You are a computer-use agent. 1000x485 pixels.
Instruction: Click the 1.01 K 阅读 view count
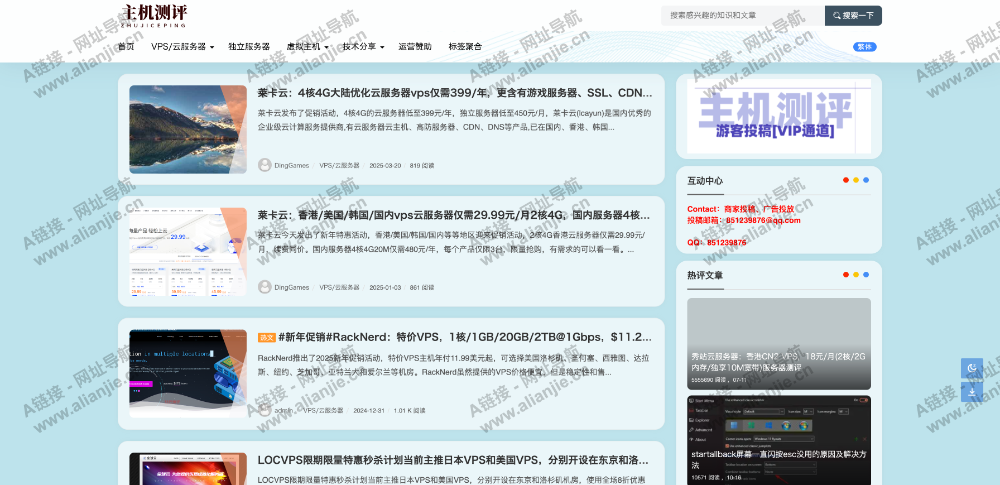[x=409, y=410]
